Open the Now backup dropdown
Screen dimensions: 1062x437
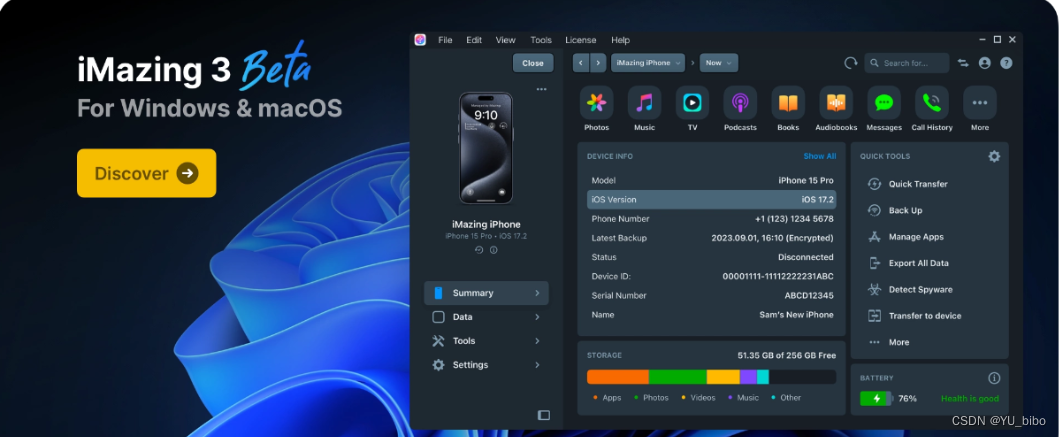(719, 63)
